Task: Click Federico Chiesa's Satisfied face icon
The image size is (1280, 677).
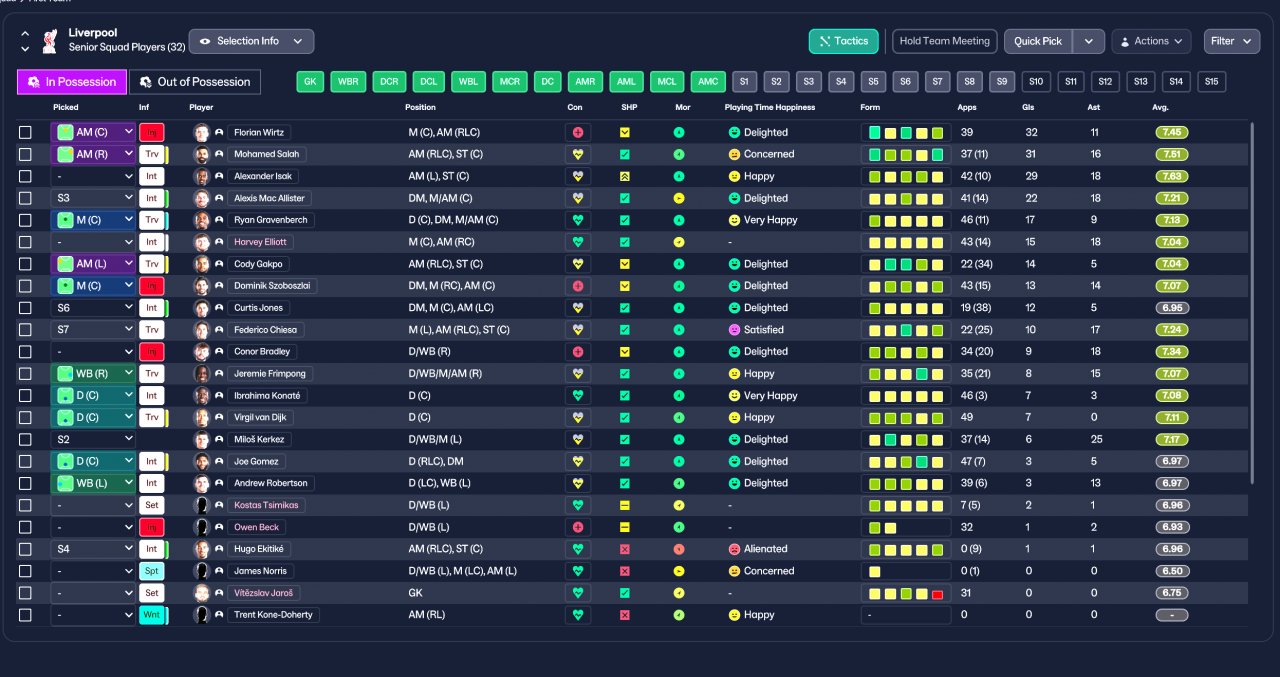Action: [734, 330]
